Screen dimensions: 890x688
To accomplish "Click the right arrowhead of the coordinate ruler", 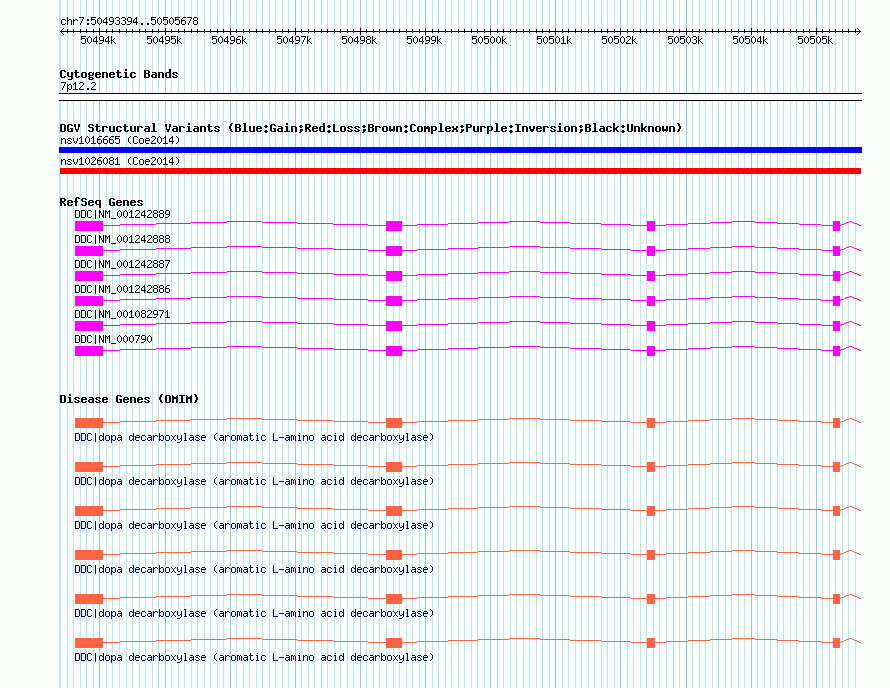I will [x=859, y=31].
